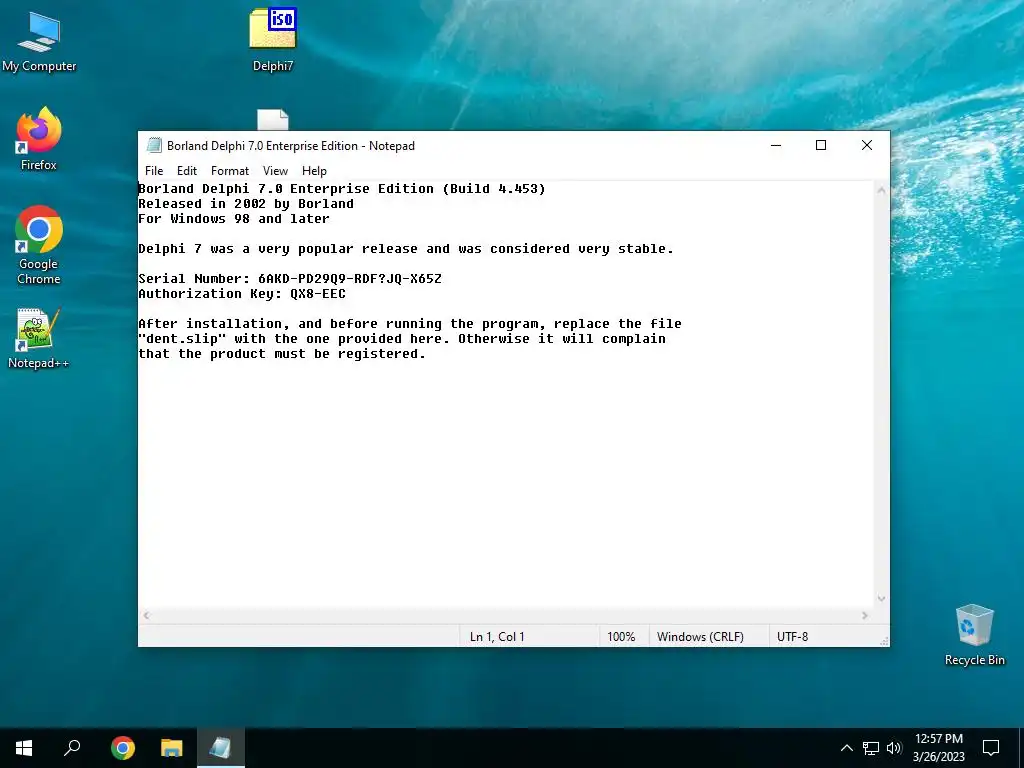Open the notification center icon
Screen dimensions: 1024x768
[x=991, y=748]
